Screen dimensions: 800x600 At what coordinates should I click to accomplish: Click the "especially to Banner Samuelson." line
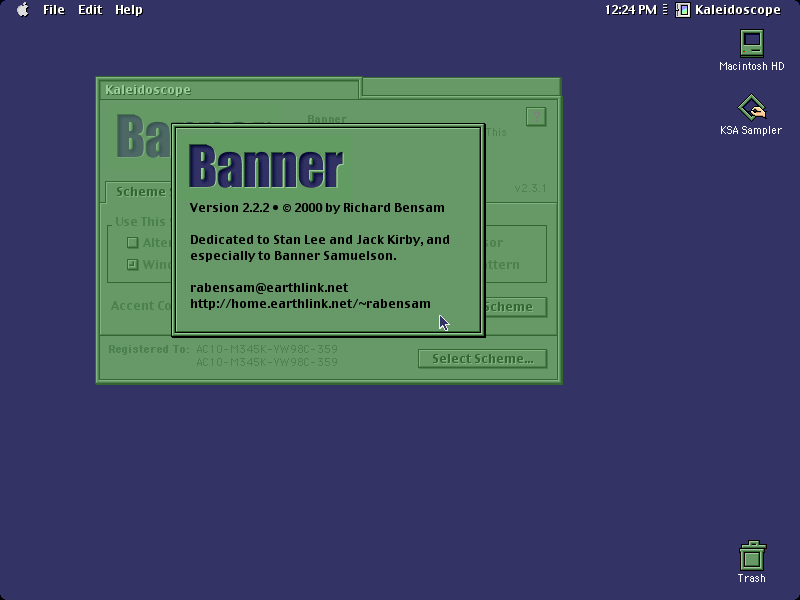click(x=293, y=256)
